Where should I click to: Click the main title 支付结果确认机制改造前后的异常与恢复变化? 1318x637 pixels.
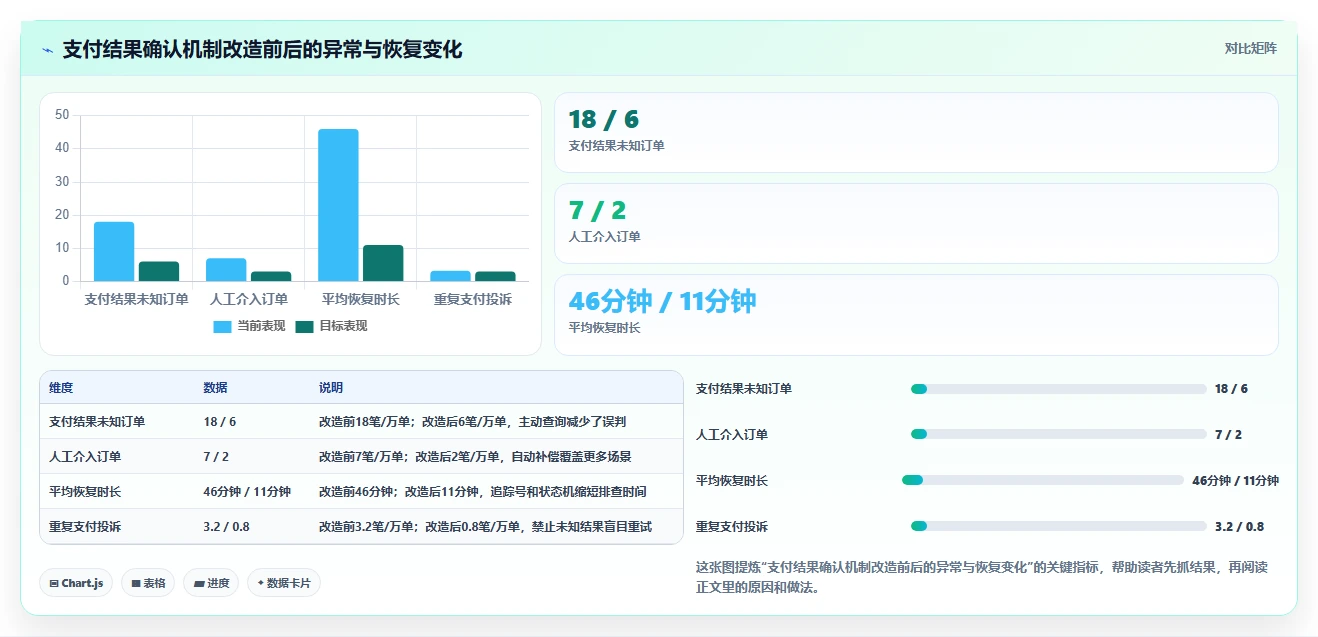[x=262, y=50]
